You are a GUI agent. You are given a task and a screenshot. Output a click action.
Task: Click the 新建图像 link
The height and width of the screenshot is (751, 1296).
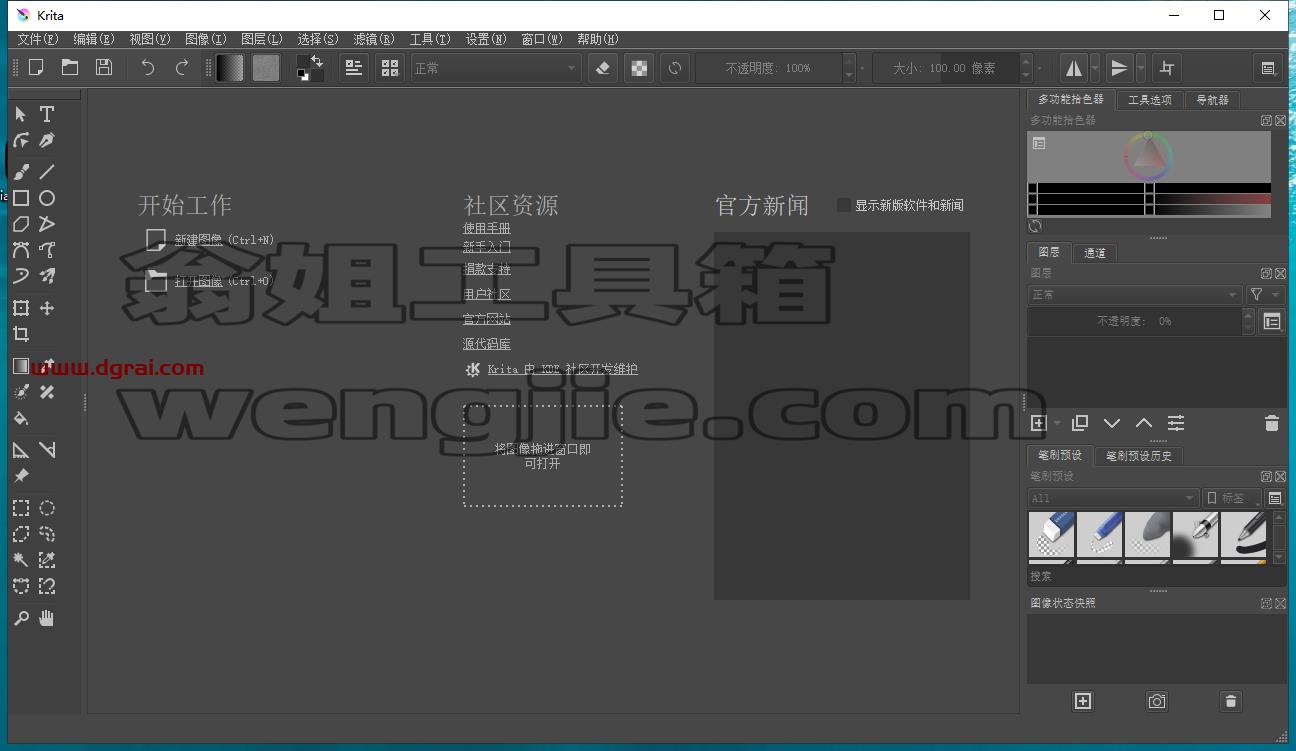point(198,240)
